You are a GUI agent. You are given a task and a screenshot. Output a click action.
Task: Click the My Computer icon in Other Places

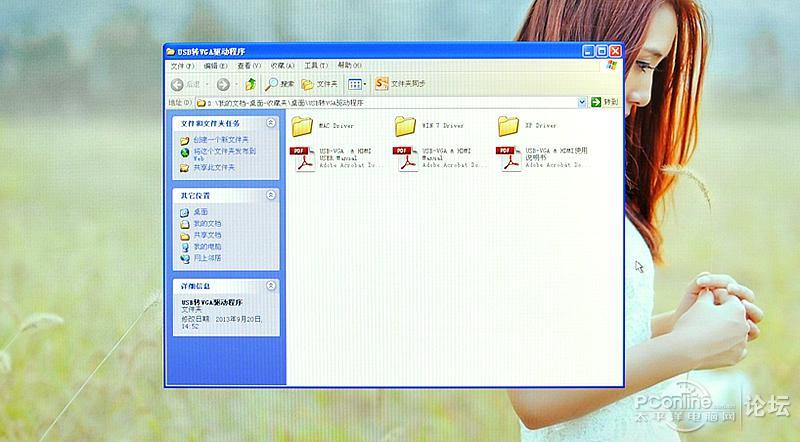[x=185, y=247]
